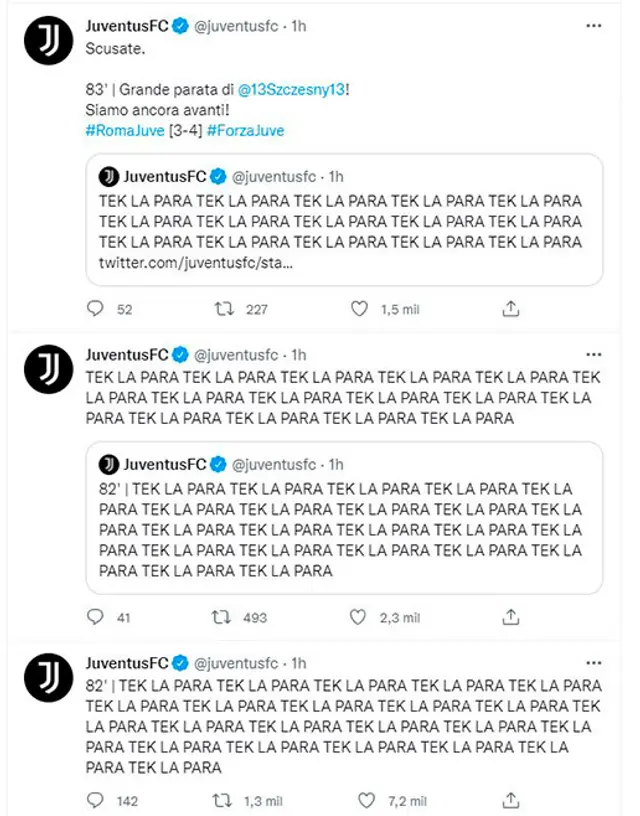Viewport: 640px width, 816px height.
Task: Like the tweet with 2,3 mil likes
Action: 360,617
